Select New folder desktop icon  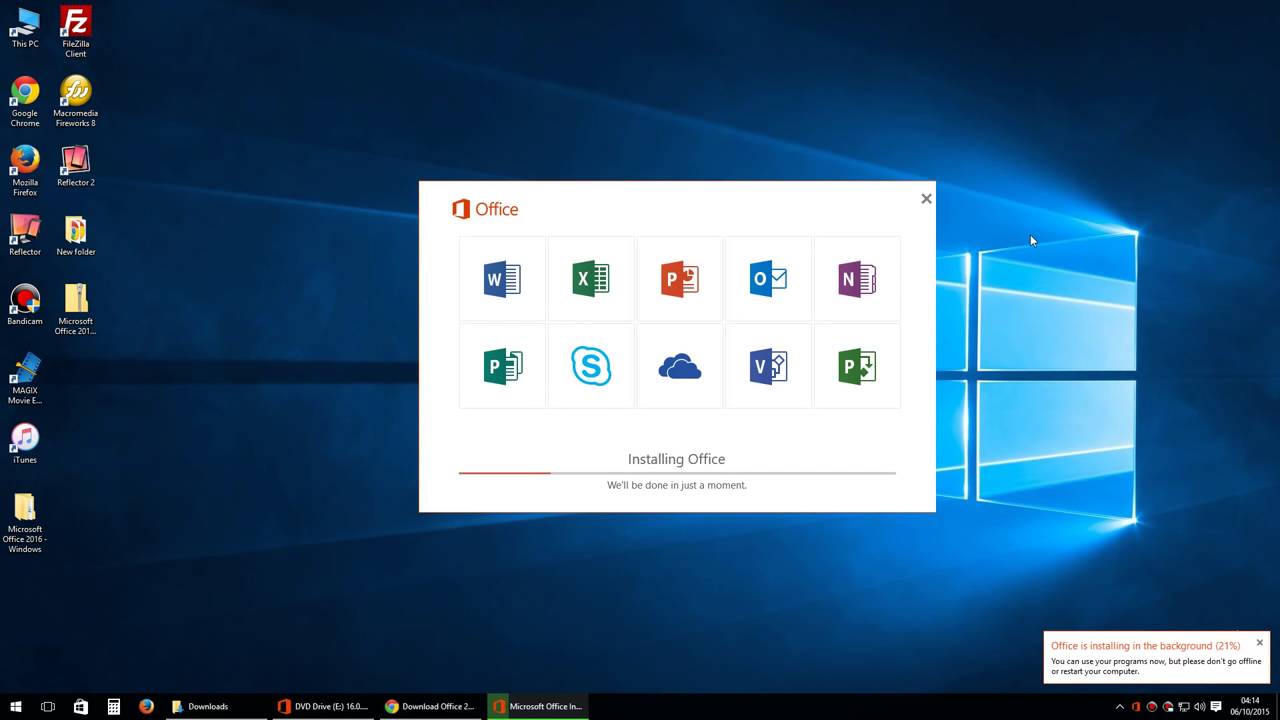tap(76, 236)
